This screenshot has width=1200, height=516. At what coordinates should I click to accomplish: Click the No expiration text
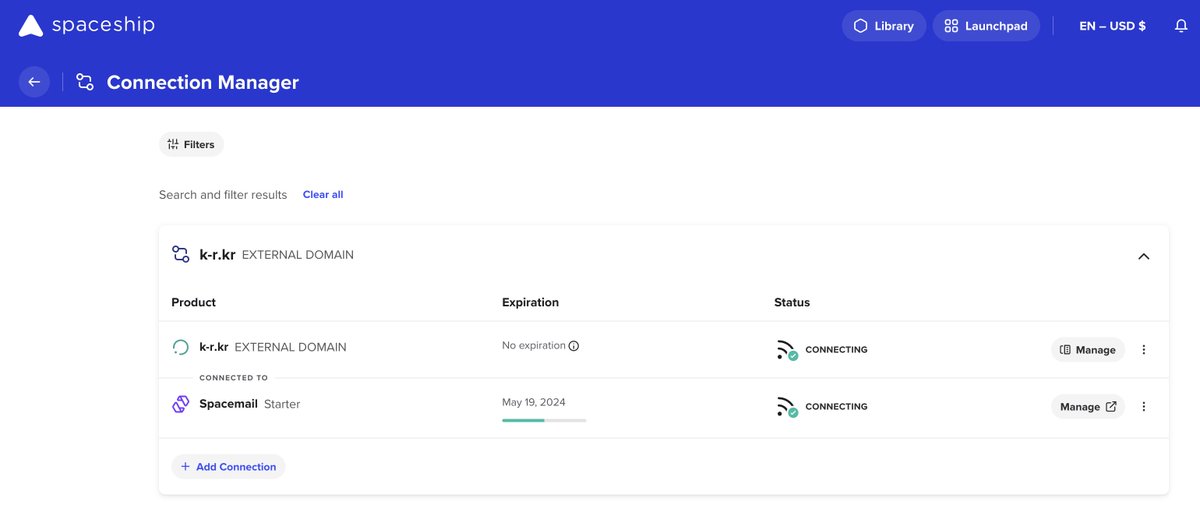coord(534,346)
